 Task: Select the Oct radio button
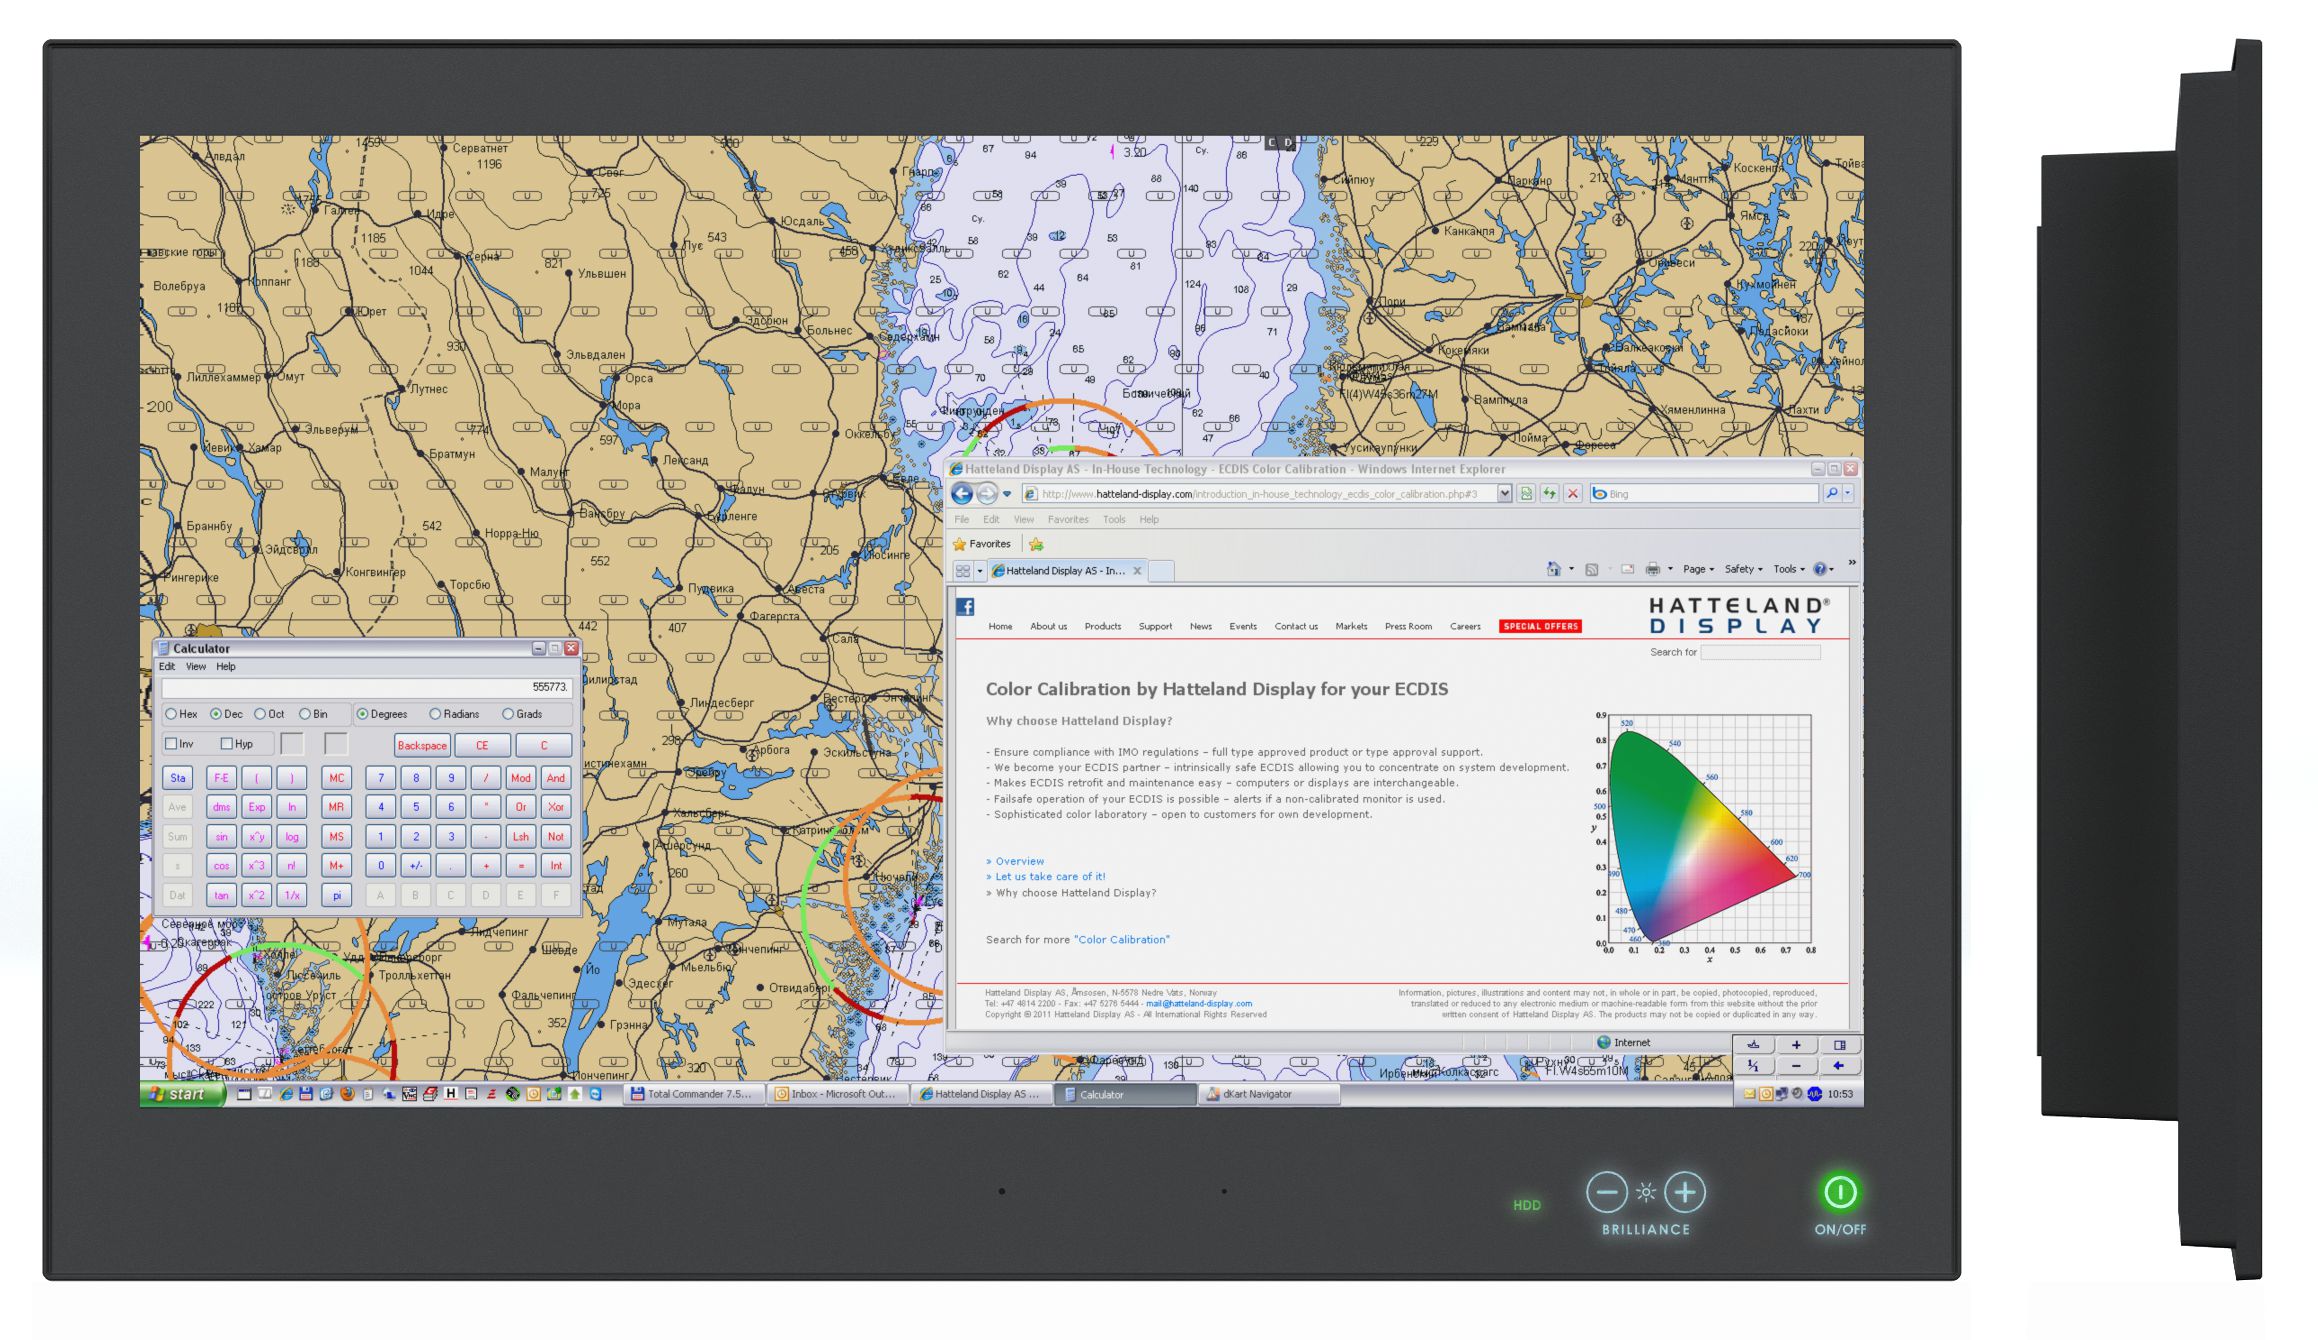[x=260, y=714]
